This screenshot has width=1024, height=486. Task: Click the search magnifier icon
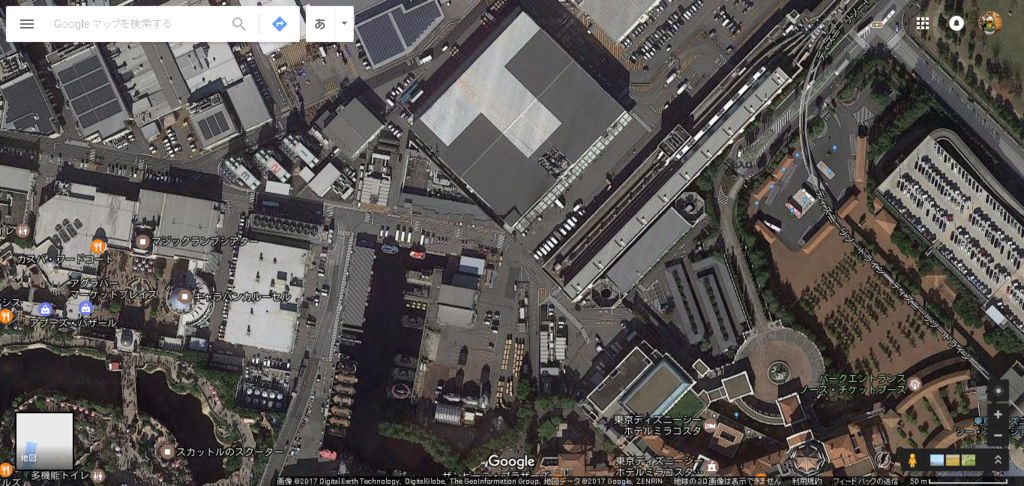[239, 24]
